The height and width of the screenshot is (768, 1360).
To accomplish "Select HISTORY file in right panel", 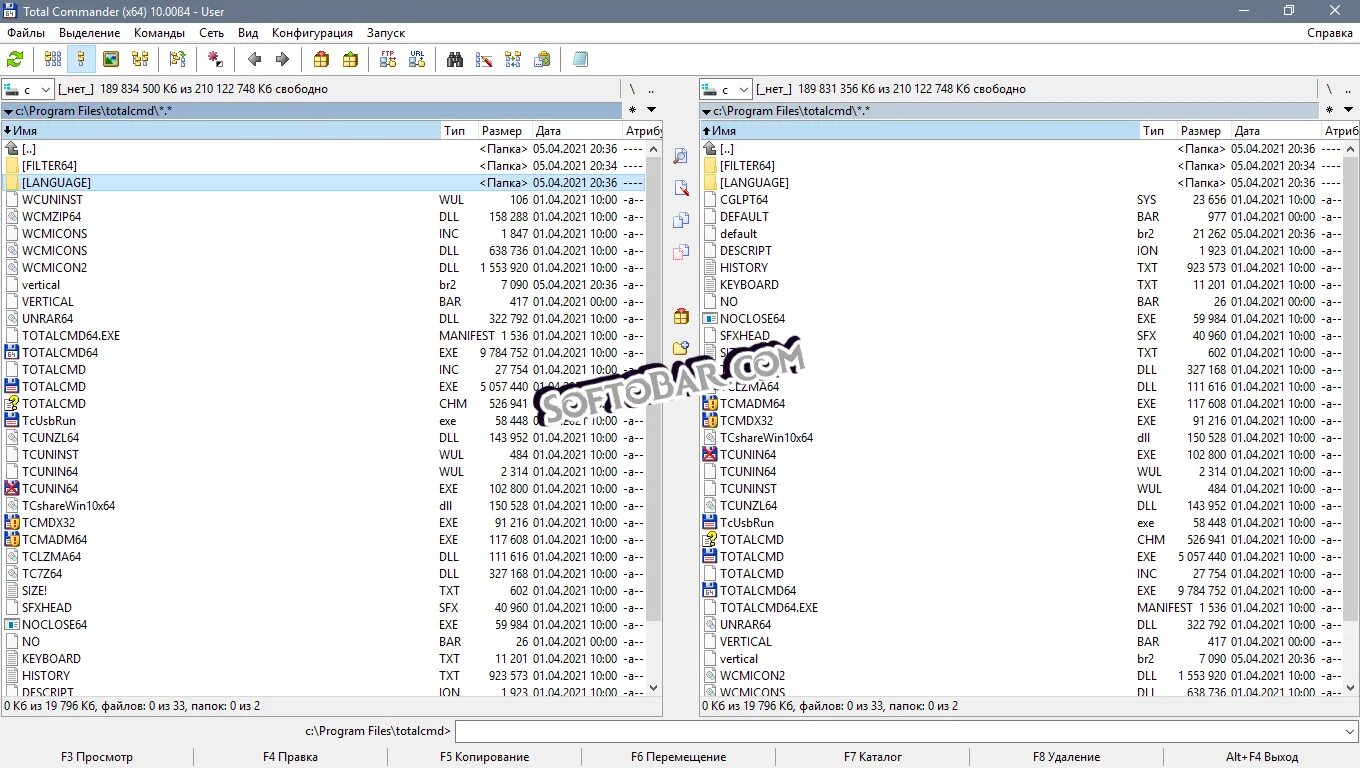I will point(1021,268).
